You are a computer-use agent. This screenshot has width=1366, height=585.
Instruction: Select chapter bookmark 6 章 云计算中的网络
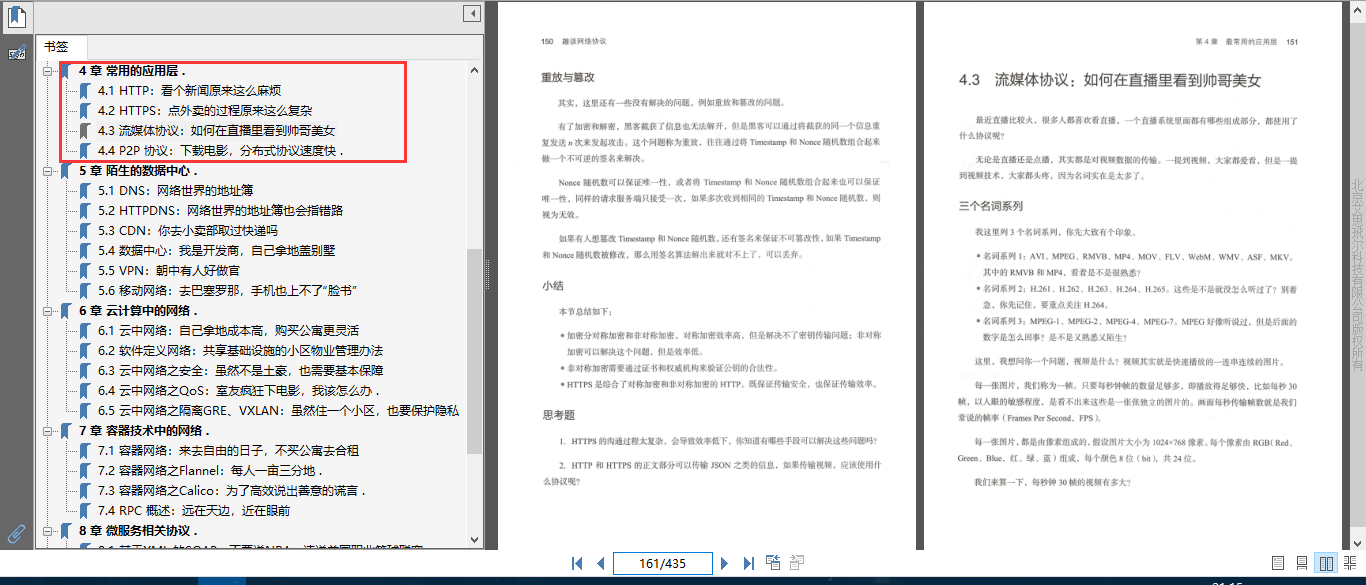point(138,311)
